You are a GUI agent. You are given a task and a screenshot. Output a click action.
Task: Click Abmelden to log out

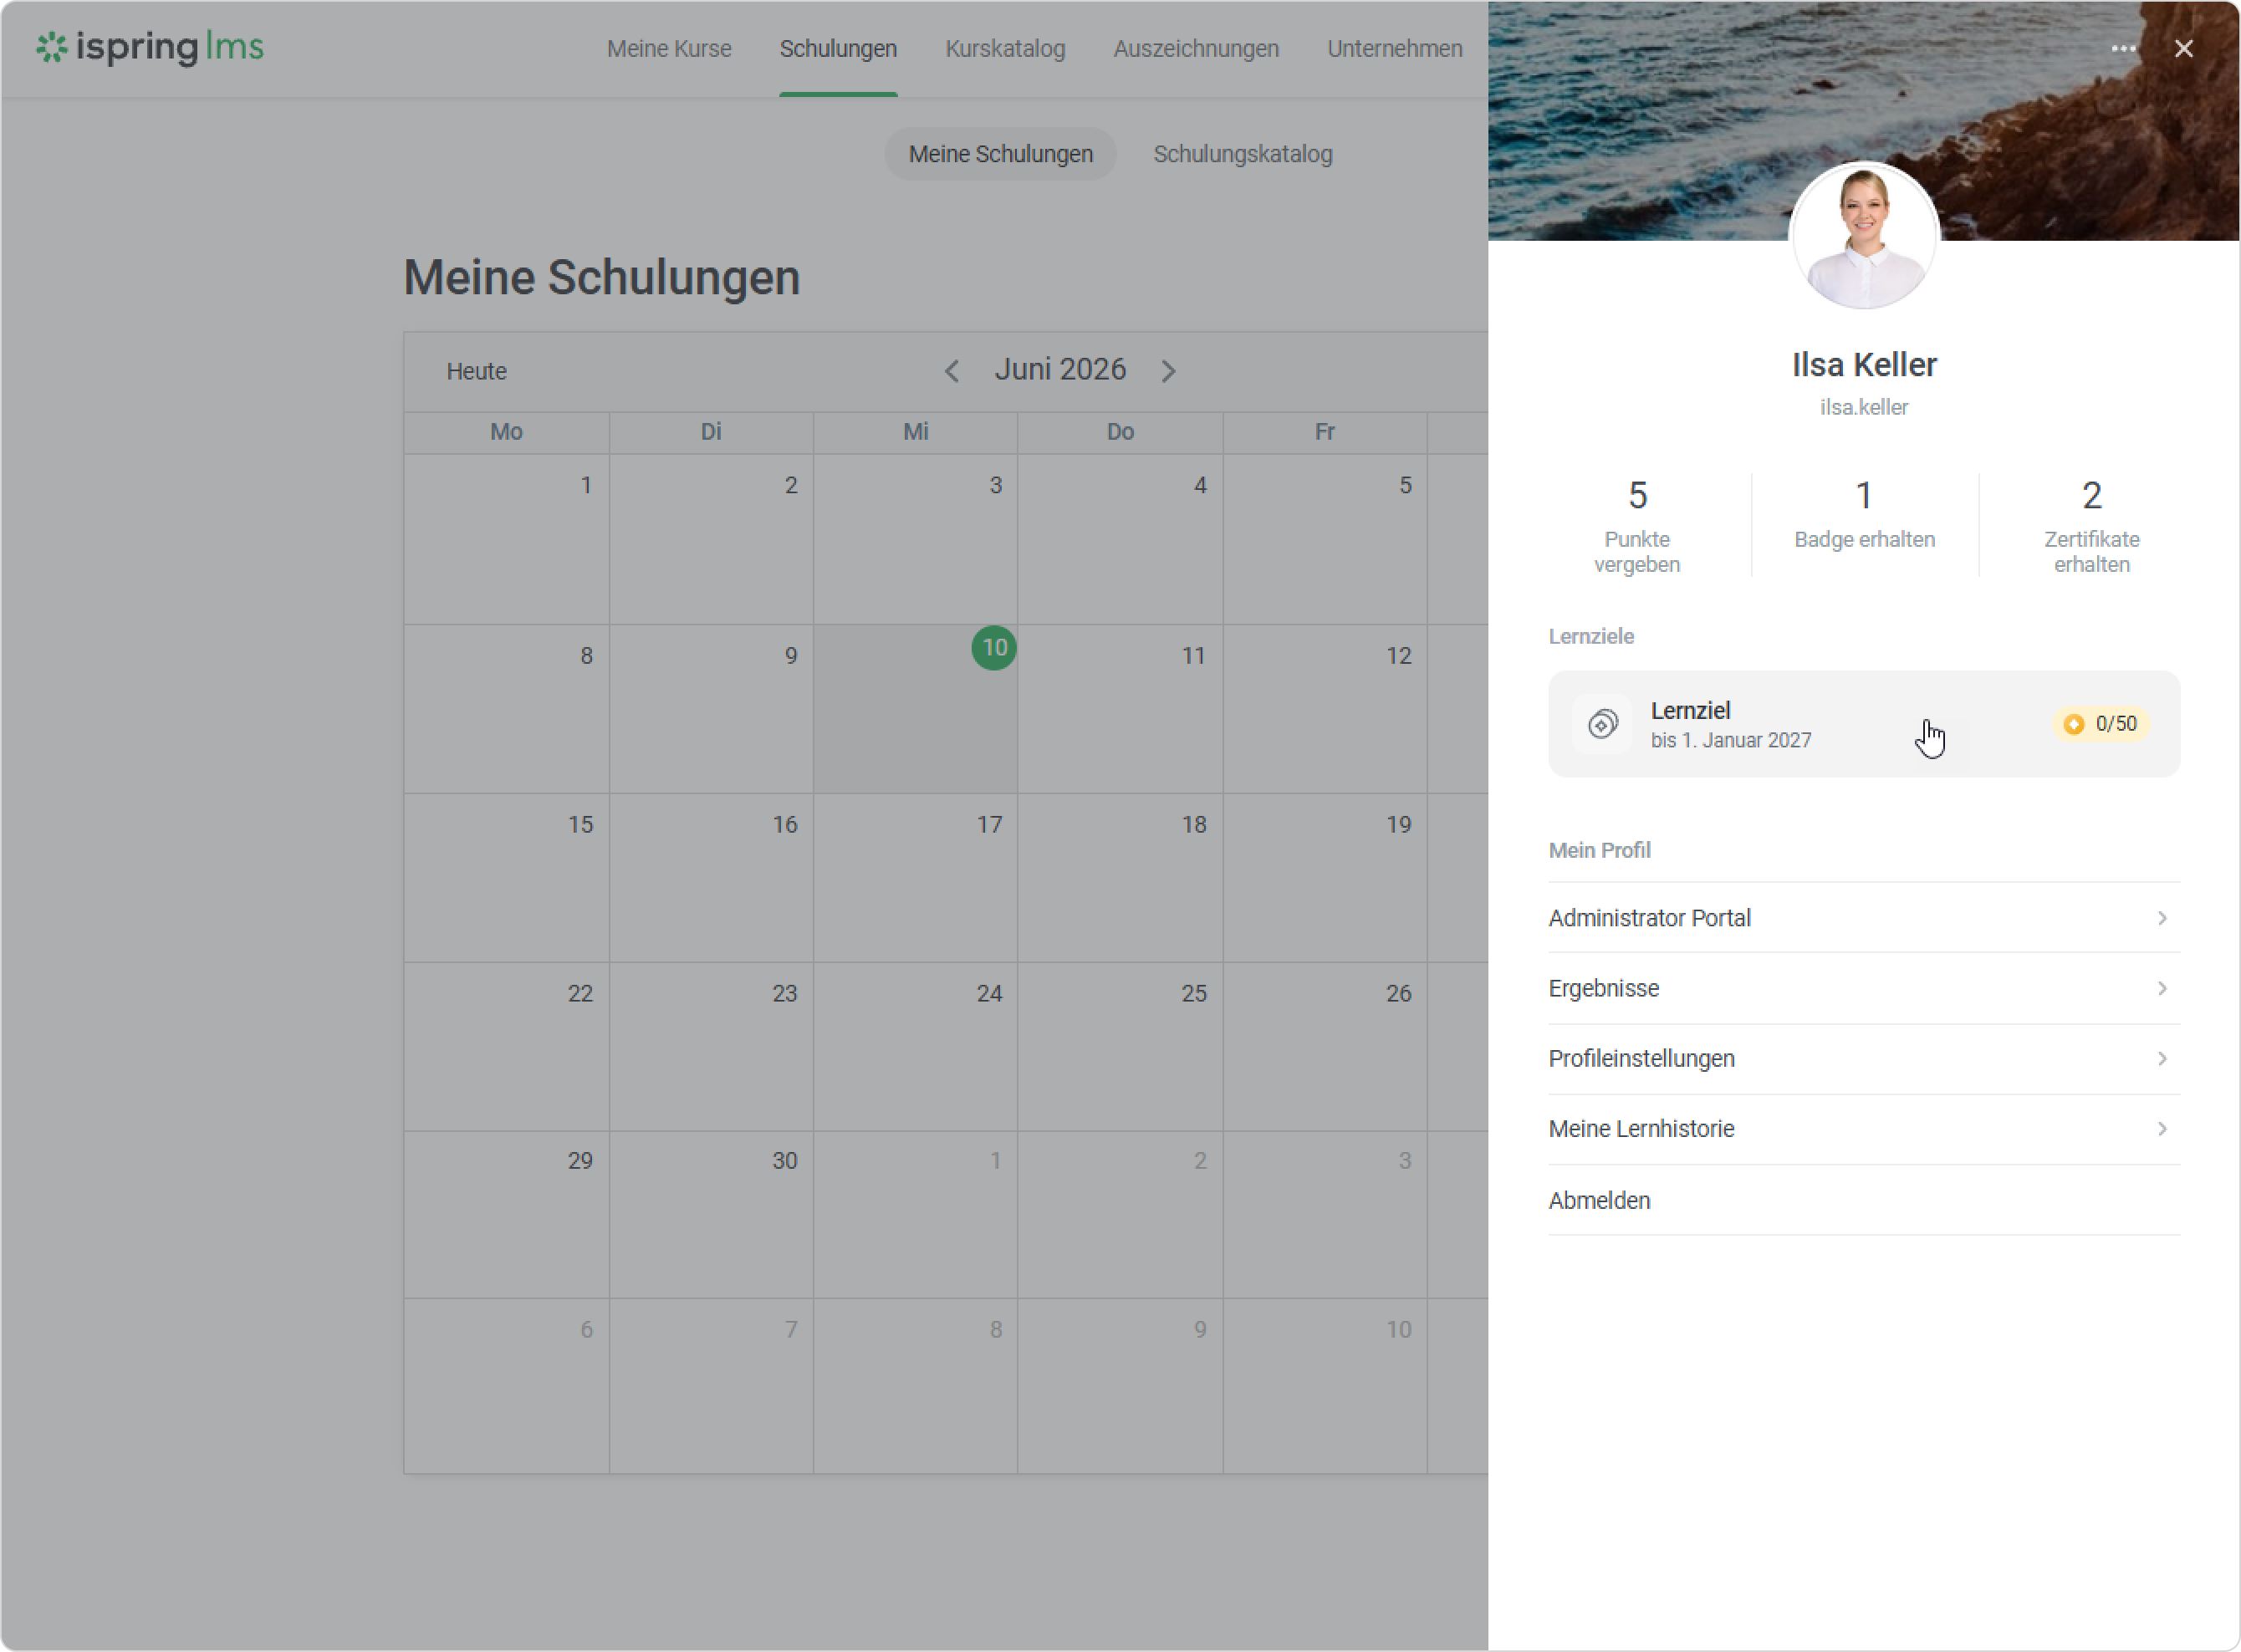click(1864, 1200)
